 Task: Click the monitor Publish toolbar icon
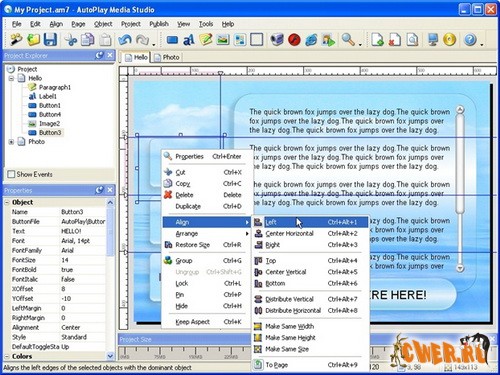[433, 40]
